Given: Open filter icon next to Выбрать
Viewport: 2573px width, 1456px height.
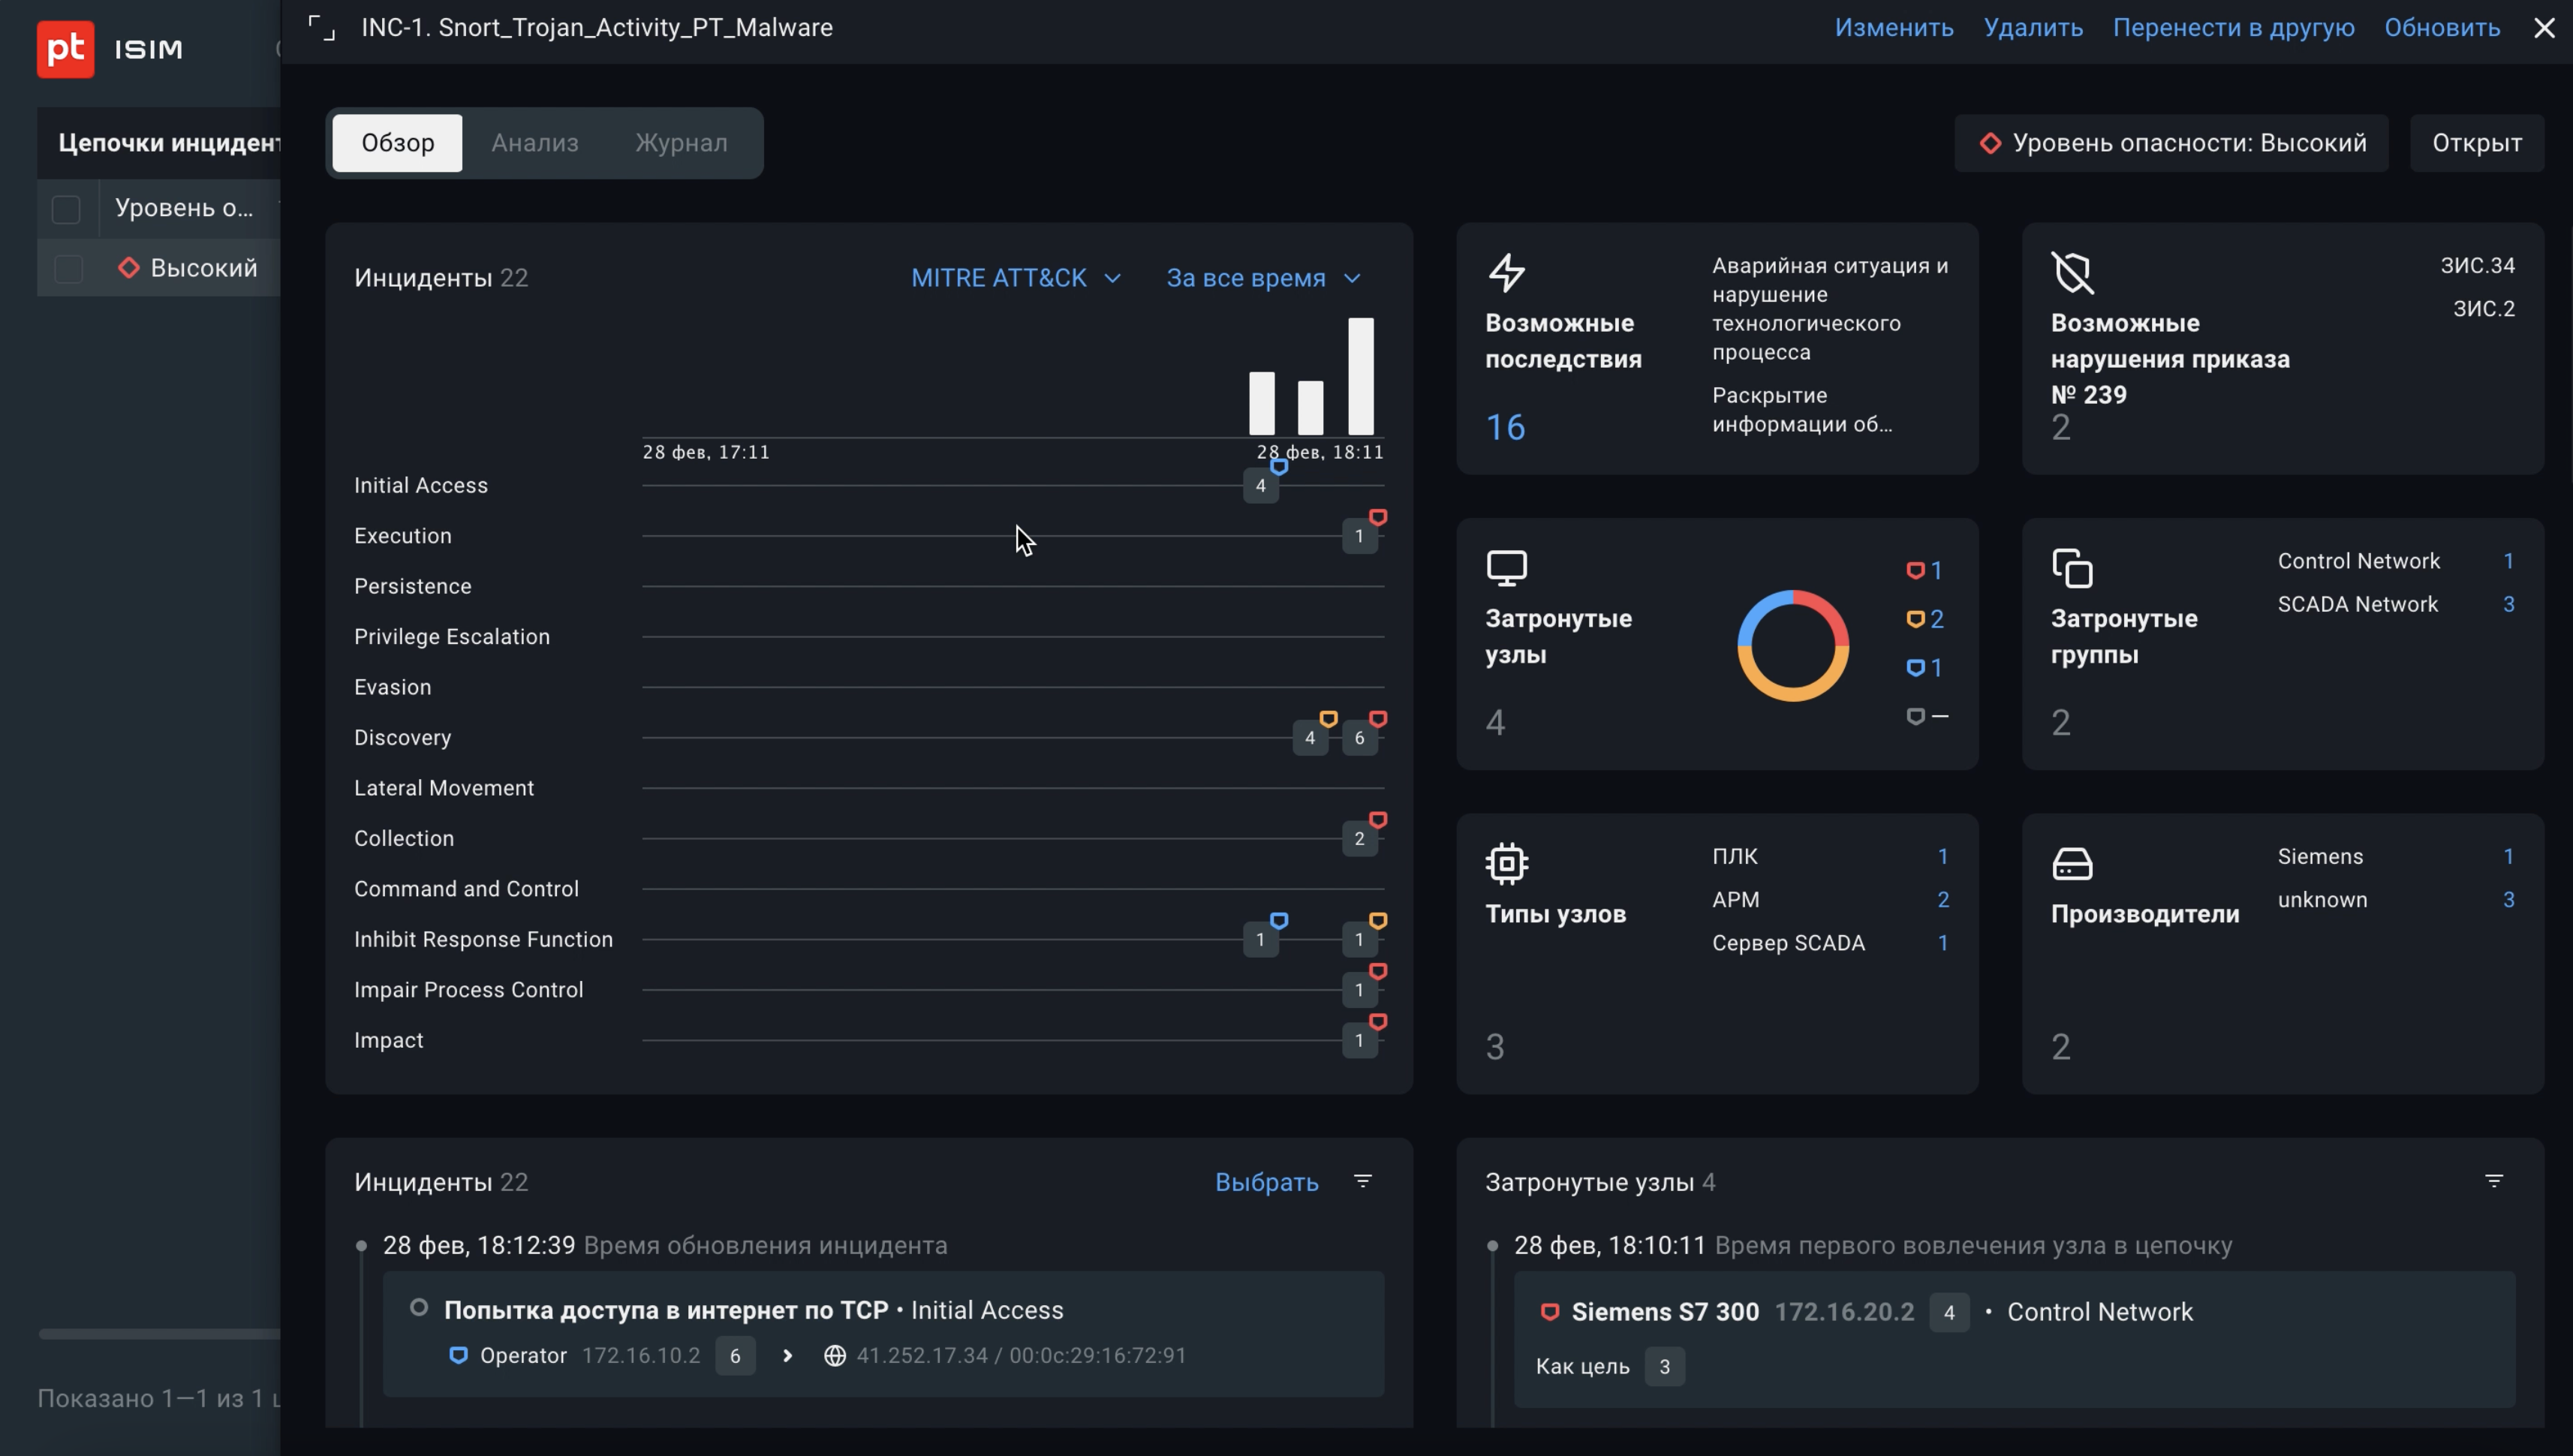Looking at the screenshot, I should (1362, 1181).
